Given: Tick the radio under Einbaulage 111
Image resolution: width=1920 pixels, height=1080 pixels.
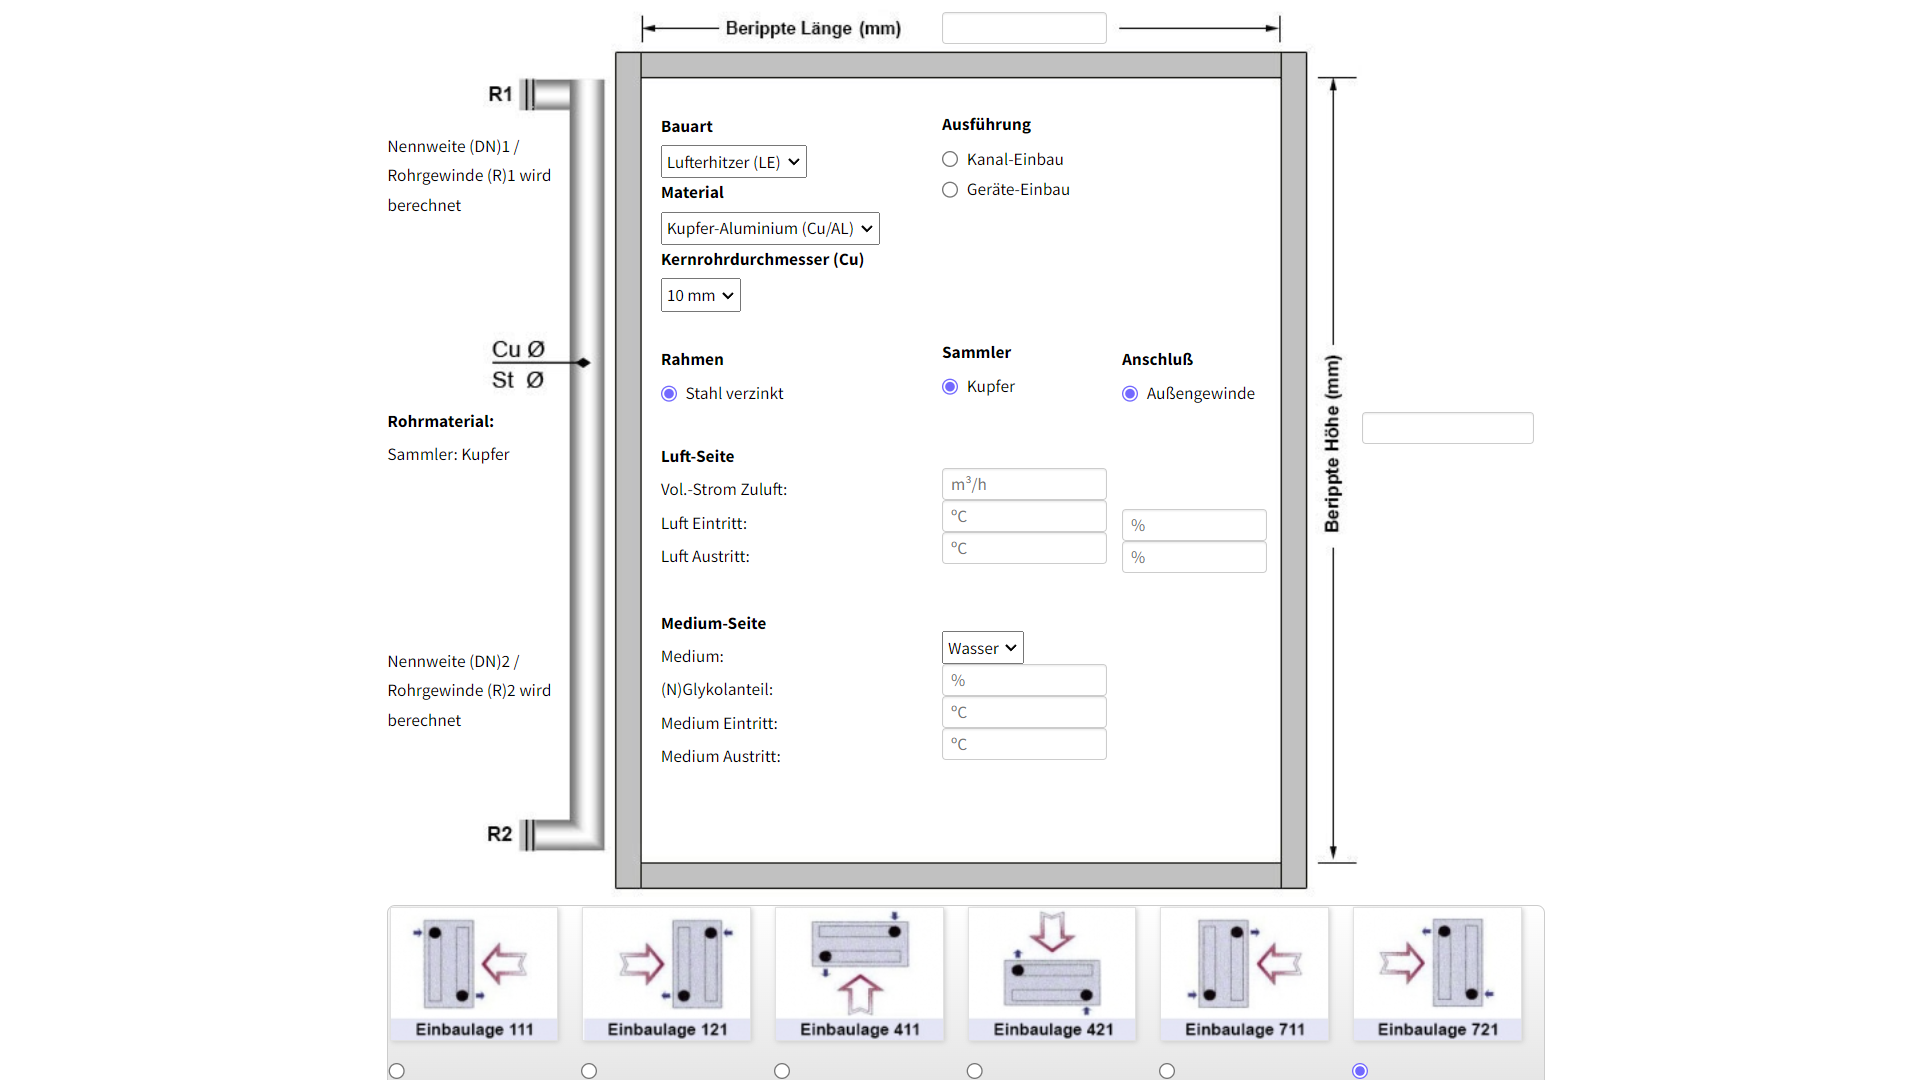Looking at the screenshot, I should (397, 1071).
